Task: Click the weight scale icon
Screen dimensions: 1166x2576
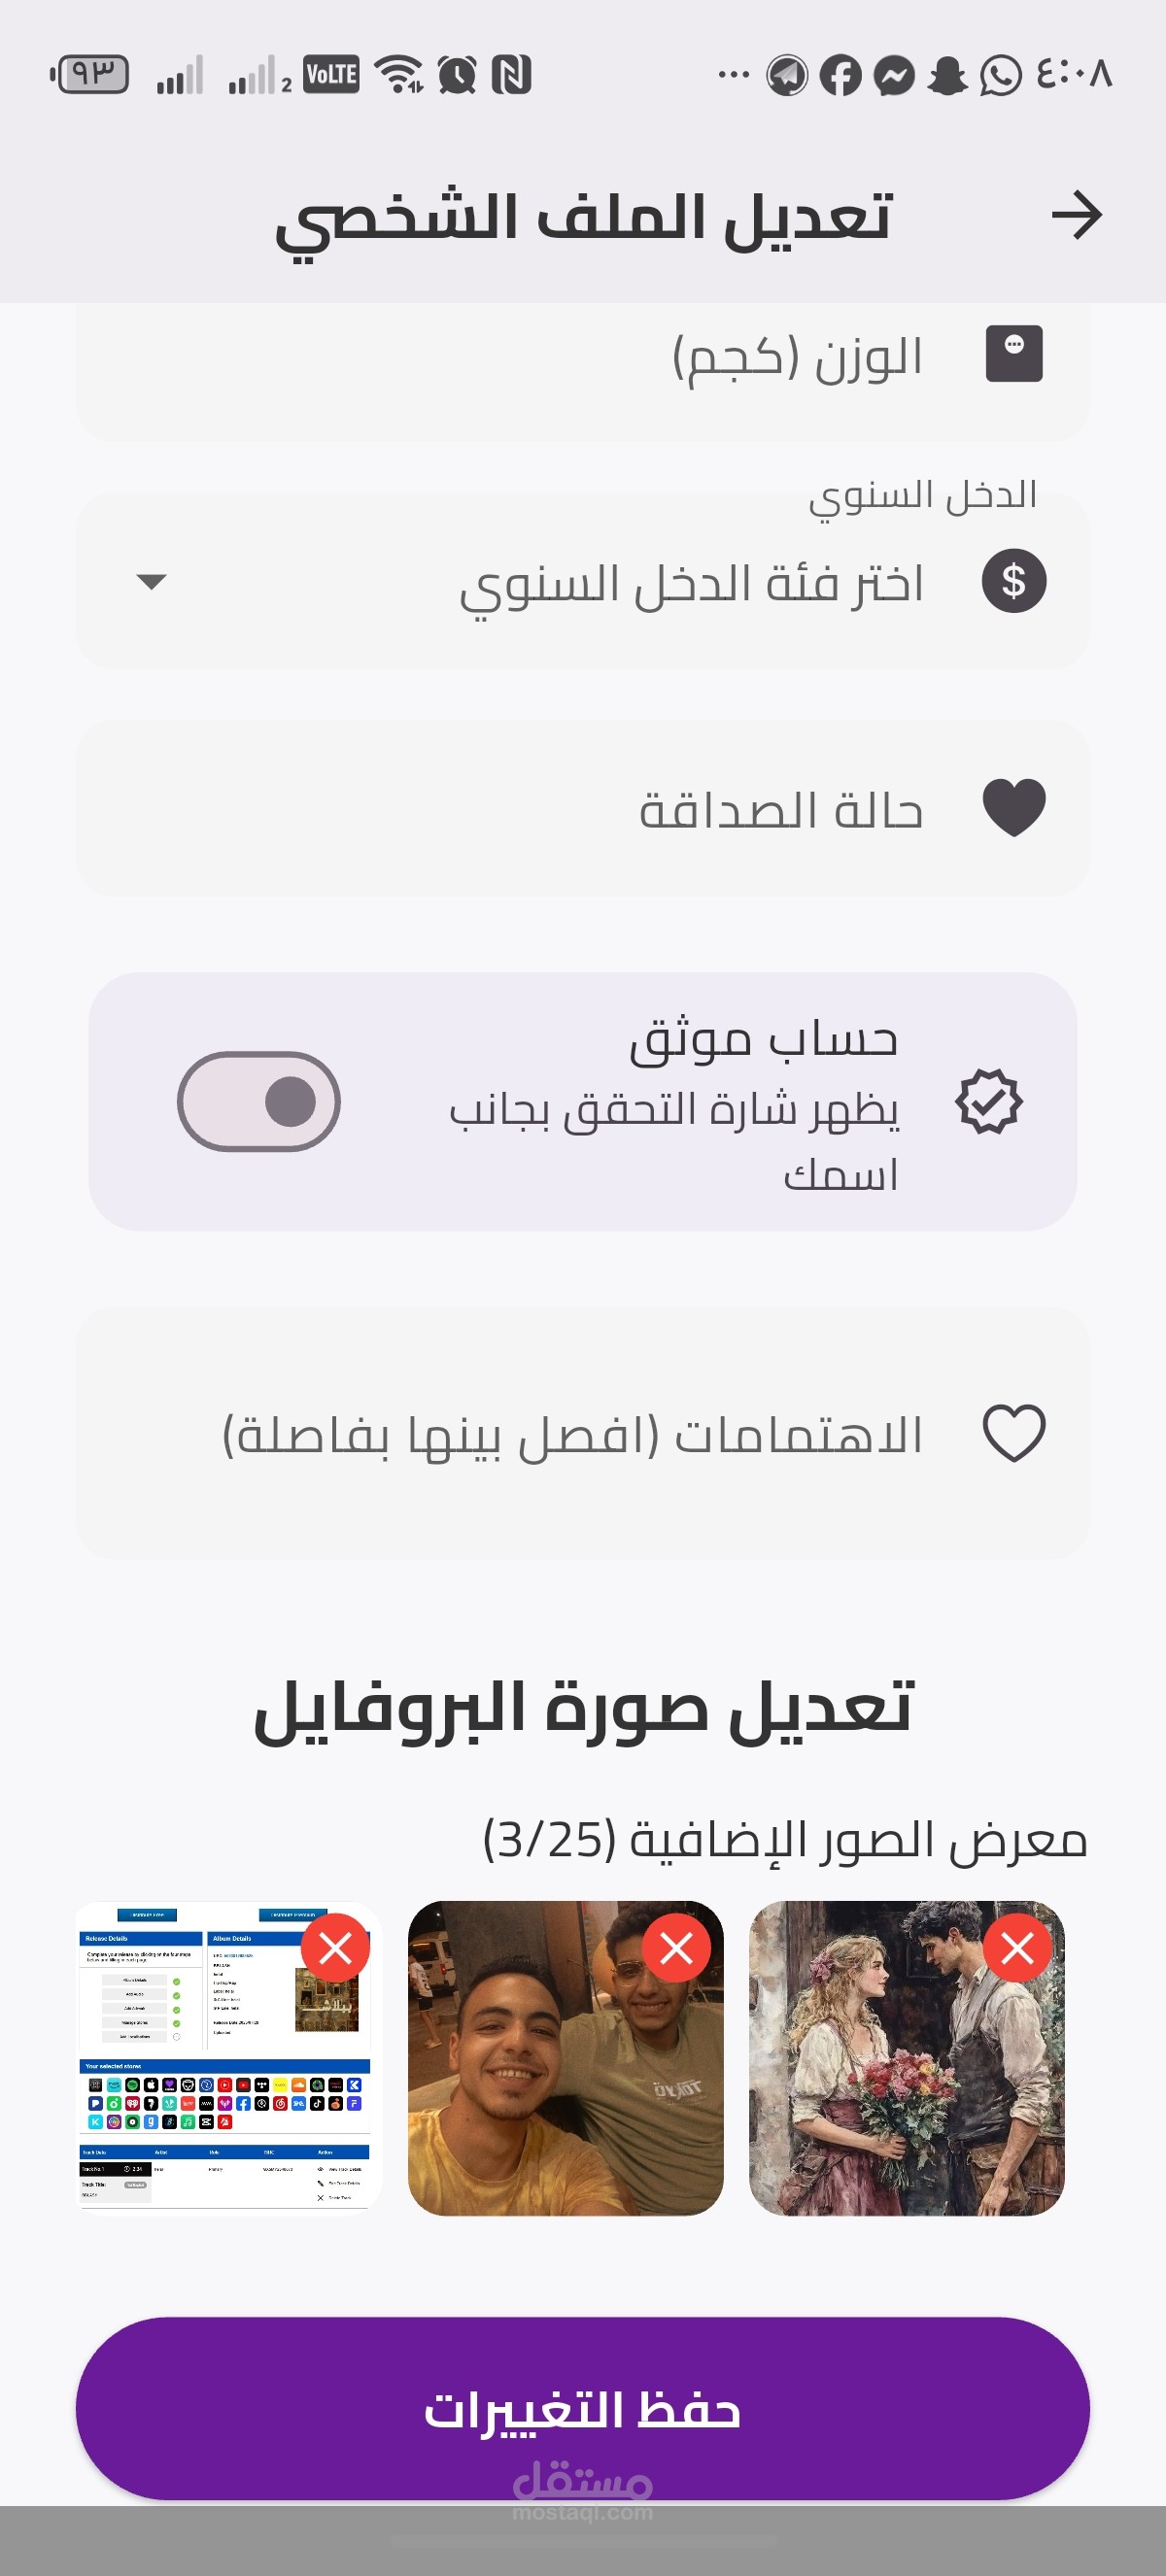Action: (1014, 354)
